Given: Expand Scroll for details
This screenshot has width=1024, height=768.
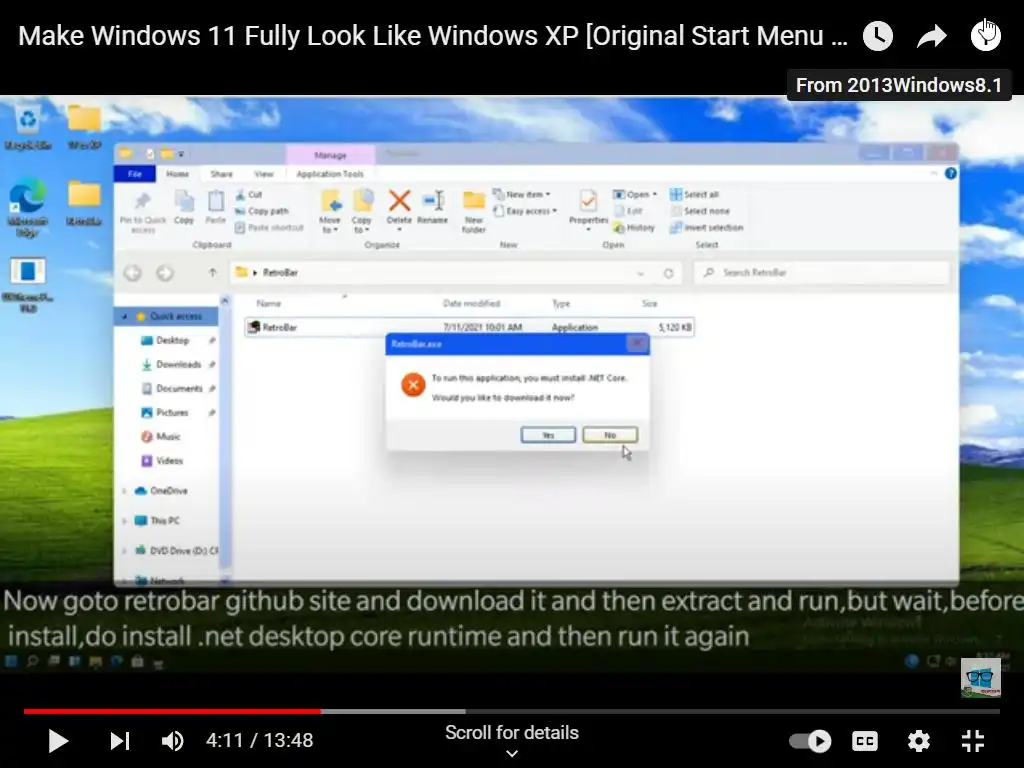Looking at the screenshot, I should click(x=512, y=741).
